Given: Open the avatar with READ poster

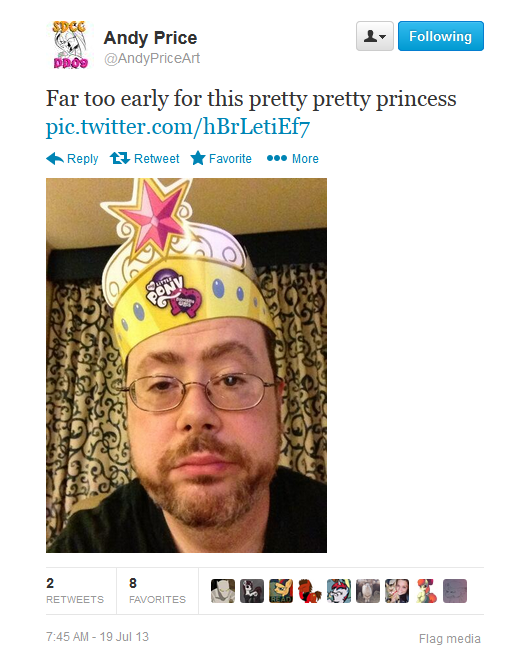Looking at the screenshot, I should [x=281, y=591].
